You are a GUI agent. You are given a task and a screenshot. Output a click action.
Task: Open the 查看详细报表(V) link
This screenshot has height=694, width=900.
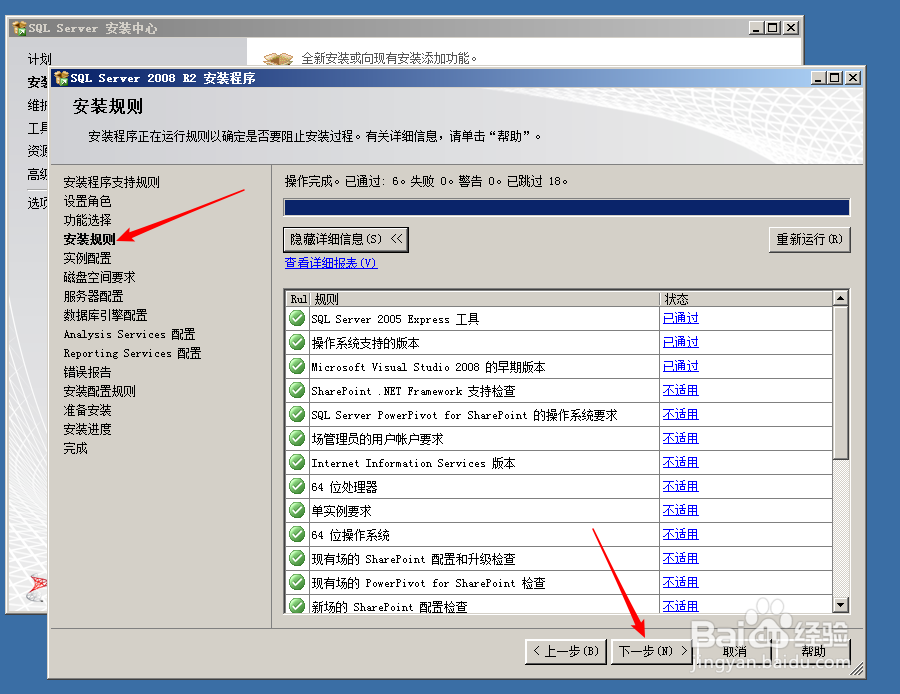pyautogui.click(x=331, y=263)
